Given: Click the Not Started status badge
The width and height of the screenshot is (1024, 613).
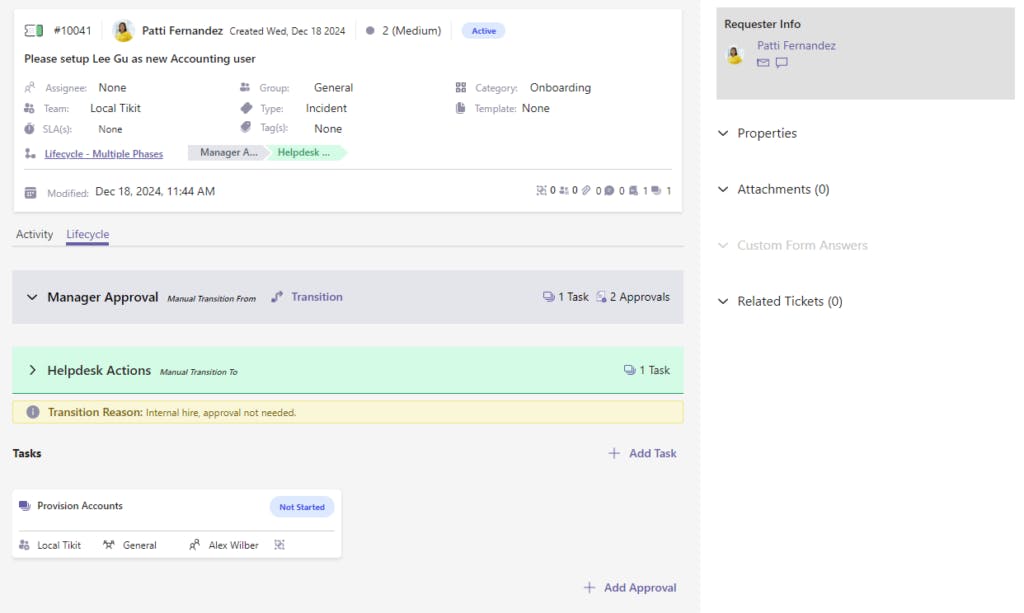Looking at the screenshot, I should 302,507.
